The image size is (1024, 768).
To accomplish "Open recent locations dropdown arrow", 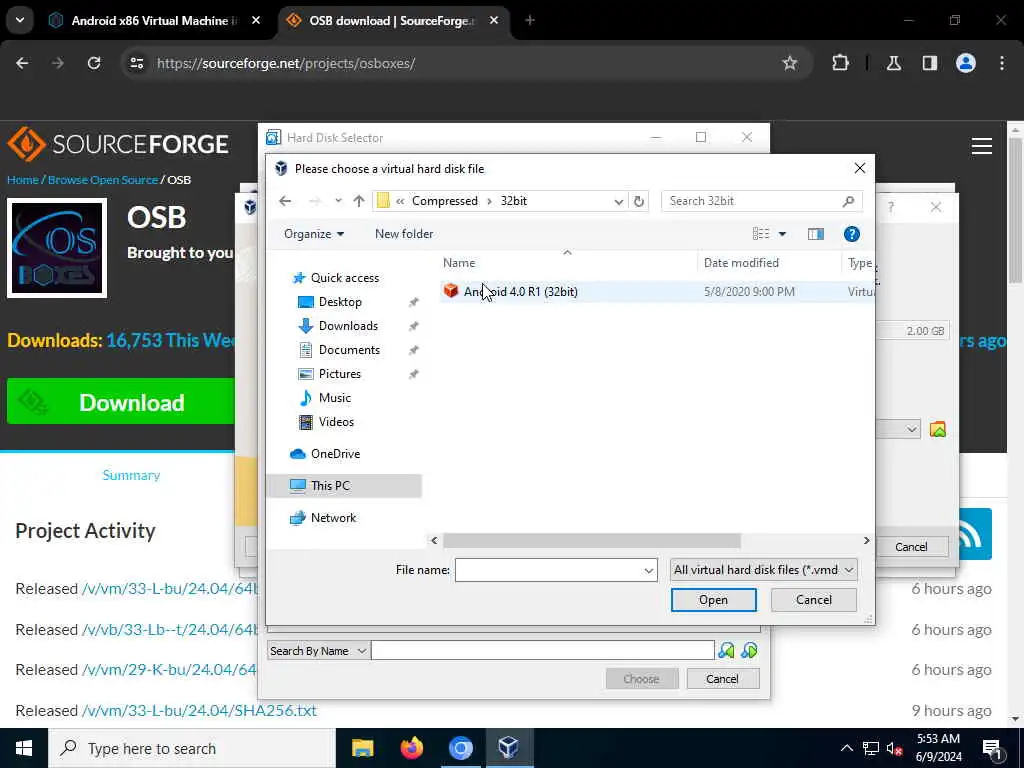I will click(338, 201).
